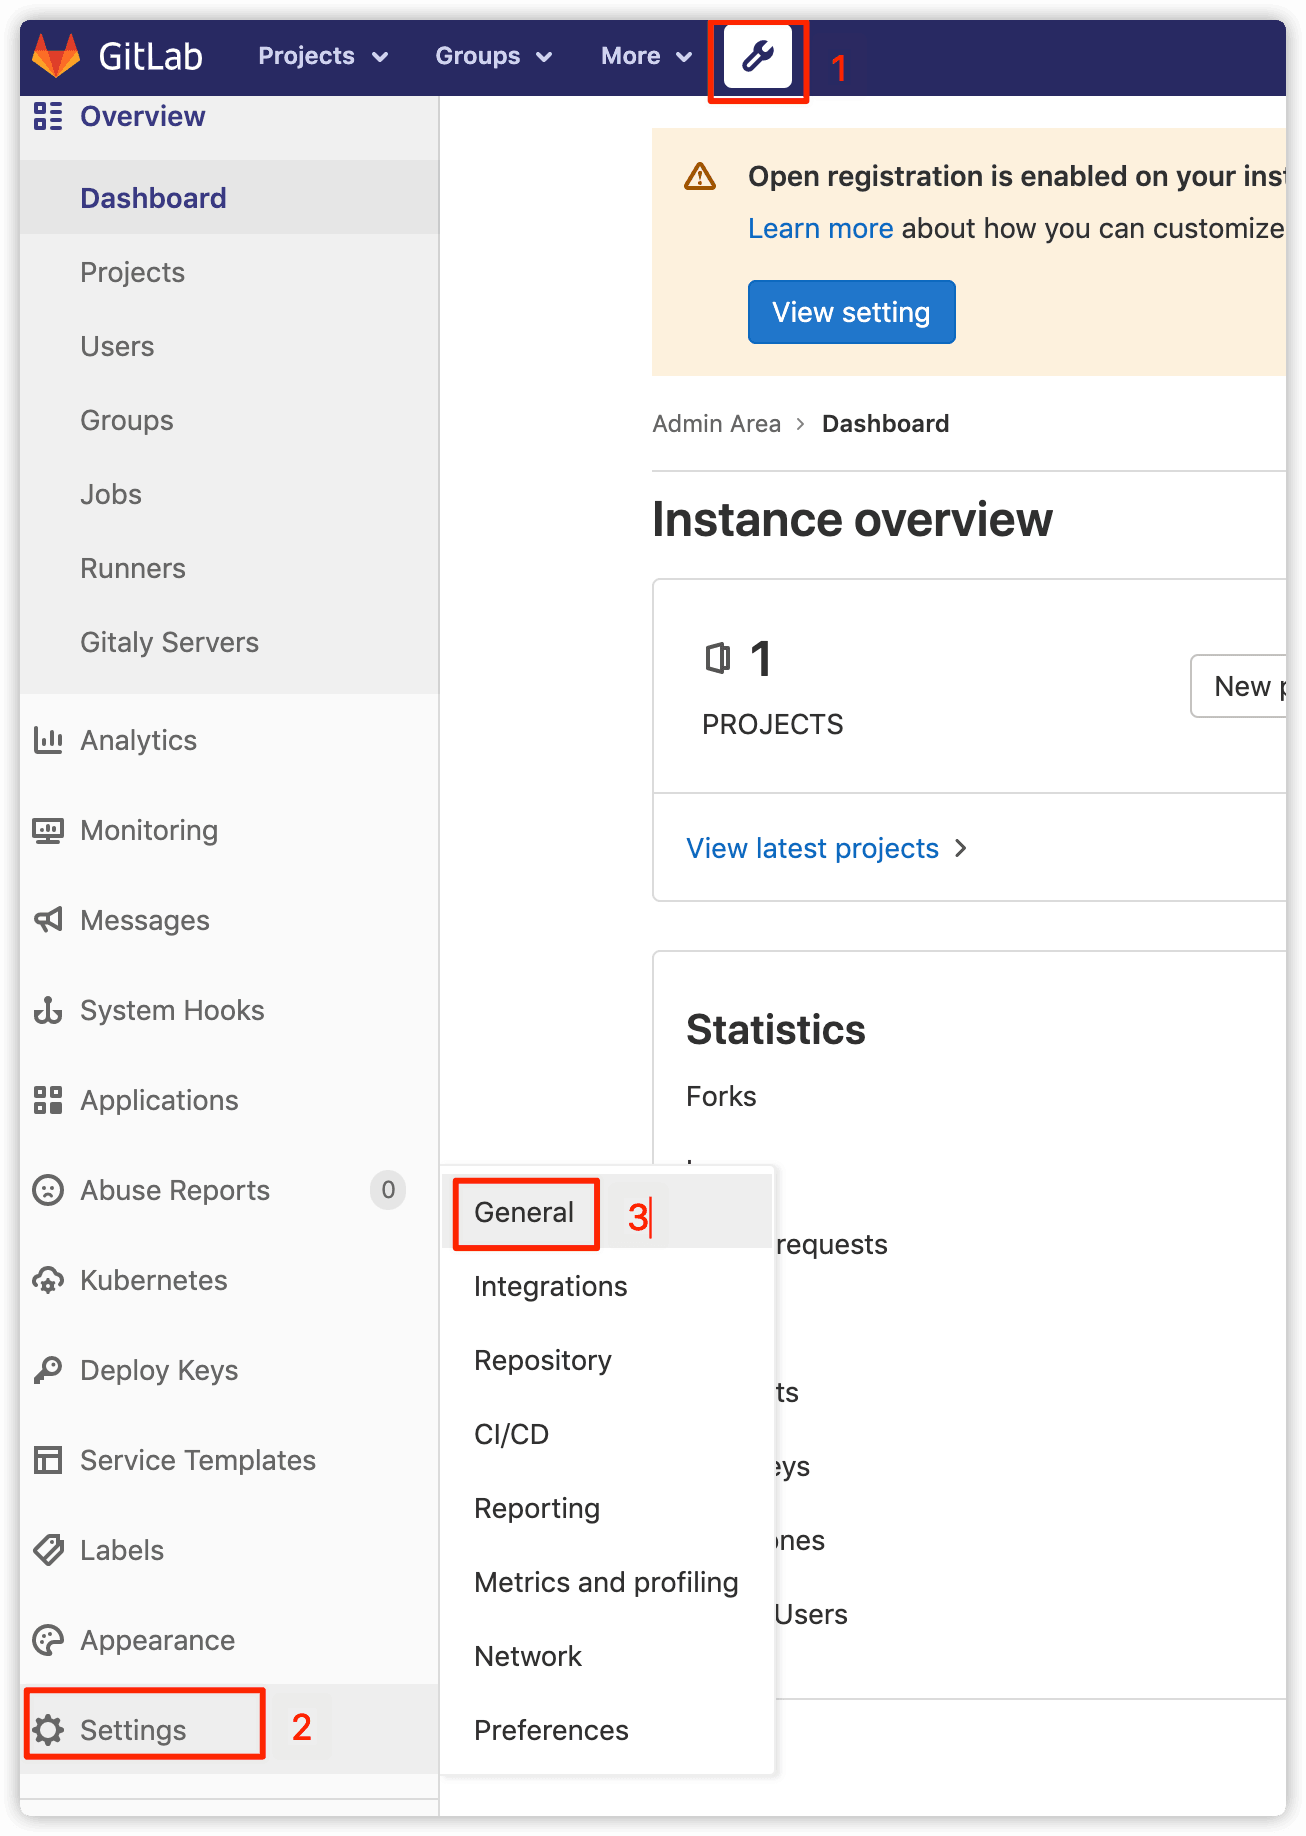Click the Statistics heading
Screen dimensions: 1306x1836
coord(776,1029)
